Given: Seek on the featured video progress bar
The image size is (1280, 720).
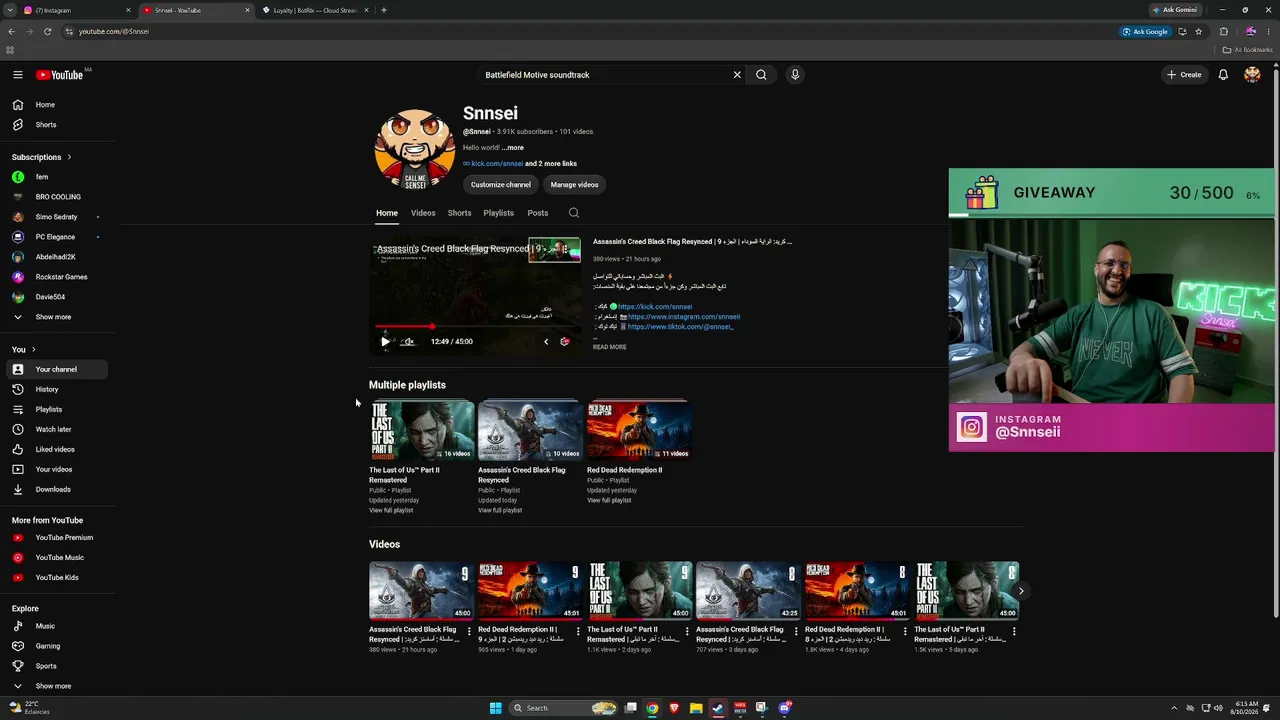Looking at the screenshot, I should point(475,326).
